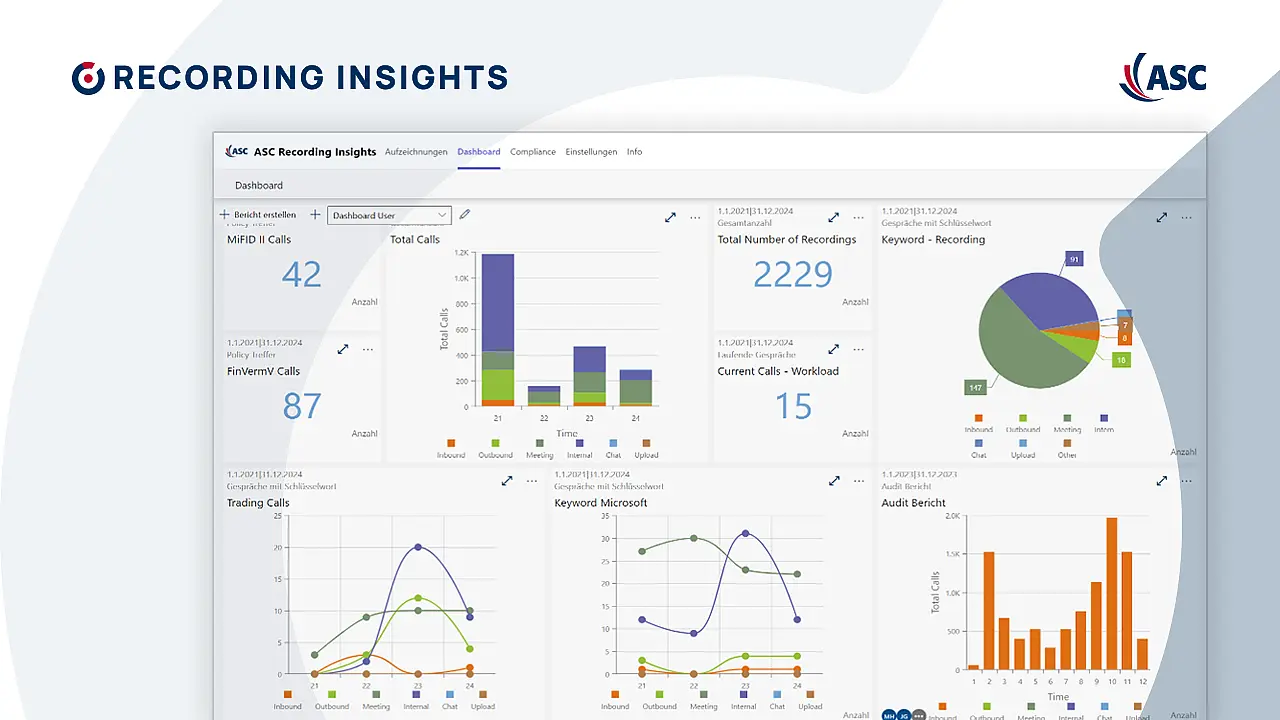The image size is (1280, 720).
Task: Click the overflow avatar bubble next to JG
Action: tap(919, 714)
